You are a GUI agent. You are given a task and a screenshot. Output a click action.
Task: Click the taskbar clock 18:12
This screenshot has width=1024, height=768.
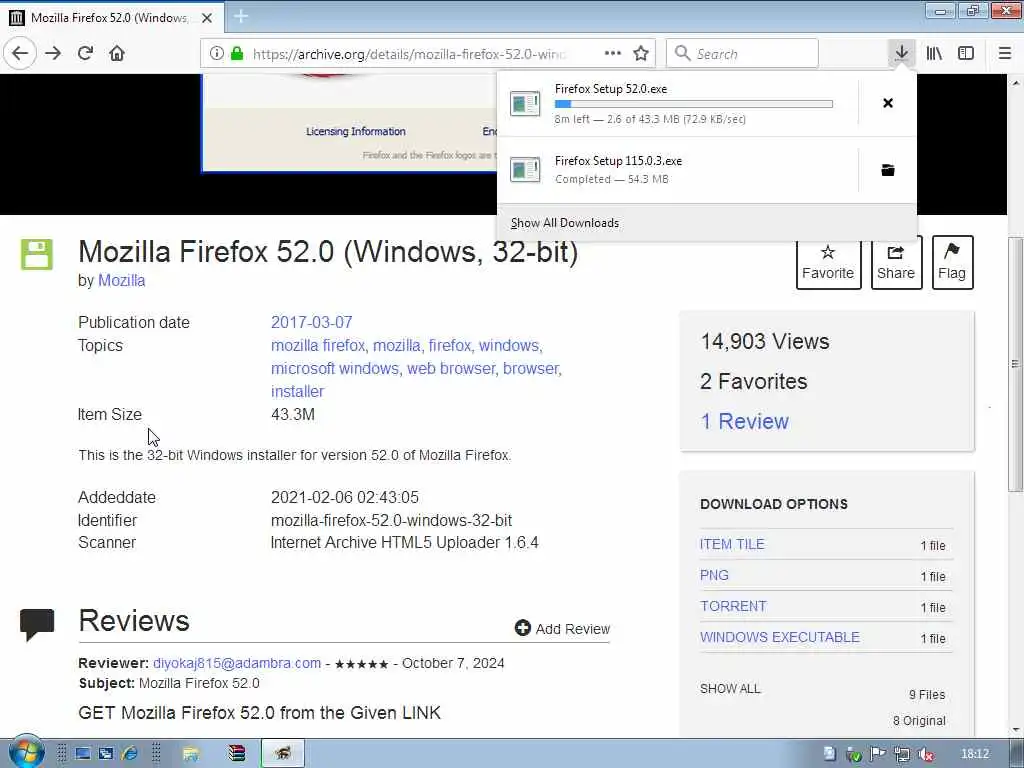tap(975, 754)
